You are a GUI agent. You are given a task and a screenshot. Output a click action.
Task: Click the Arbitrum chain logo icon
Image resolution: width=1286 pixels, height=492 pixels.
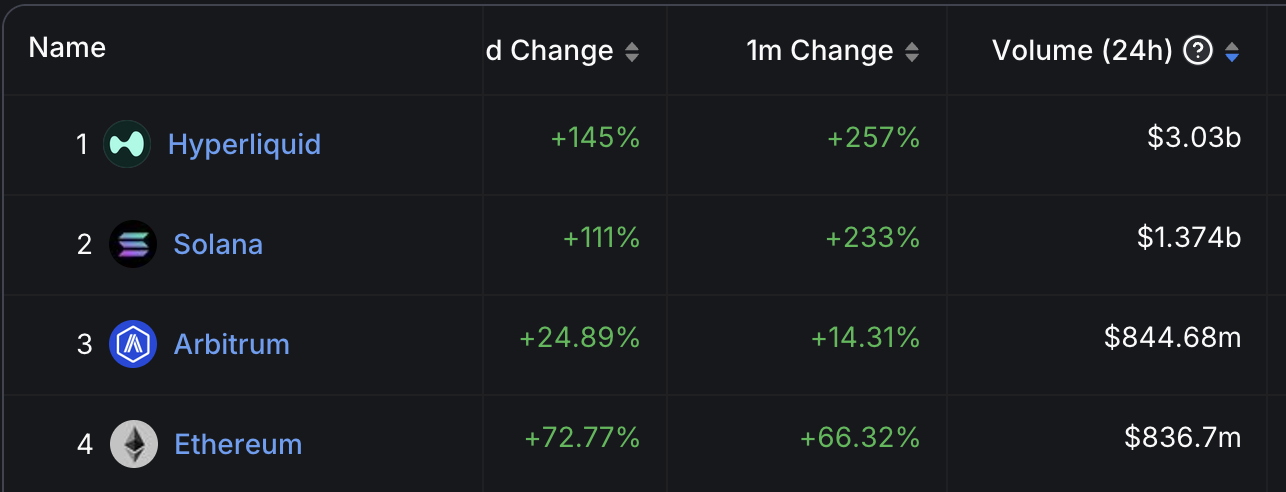point(133,344)
